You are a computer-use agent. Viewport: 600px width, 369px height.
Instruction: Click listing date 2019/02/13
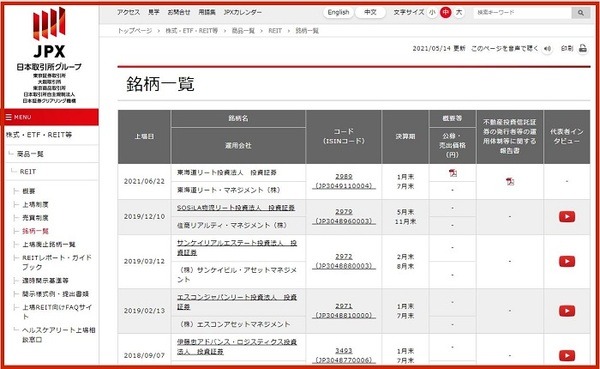tap(144, 311)
